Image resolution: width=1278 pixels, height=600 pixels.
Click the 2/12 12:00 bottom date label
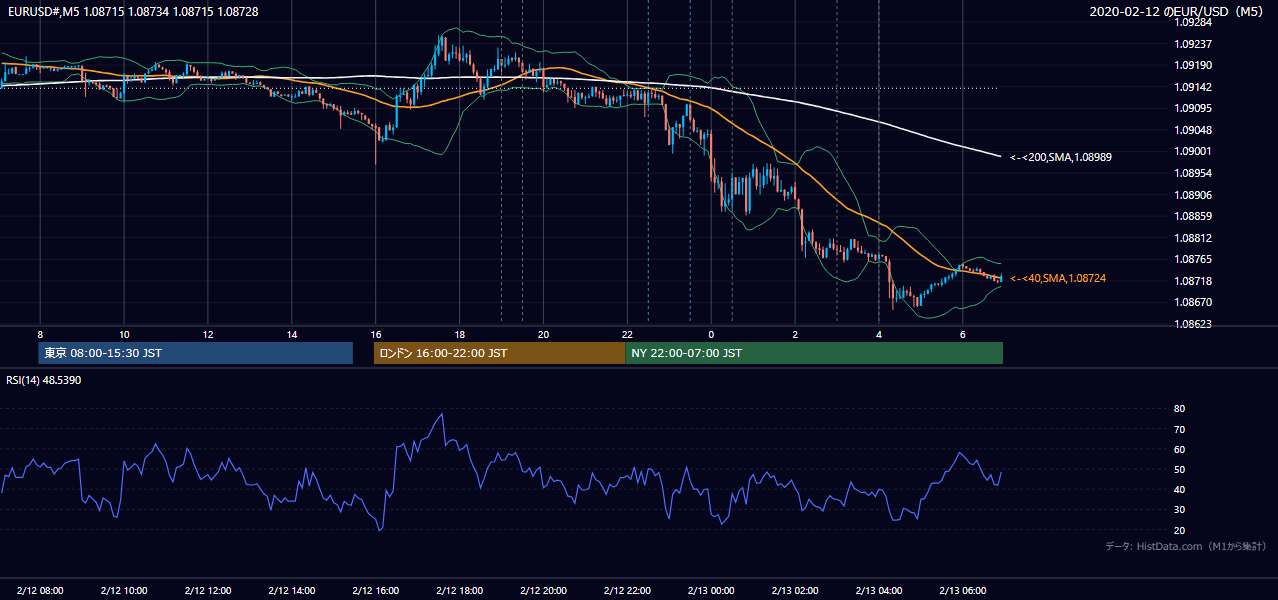tap(208, 591)
